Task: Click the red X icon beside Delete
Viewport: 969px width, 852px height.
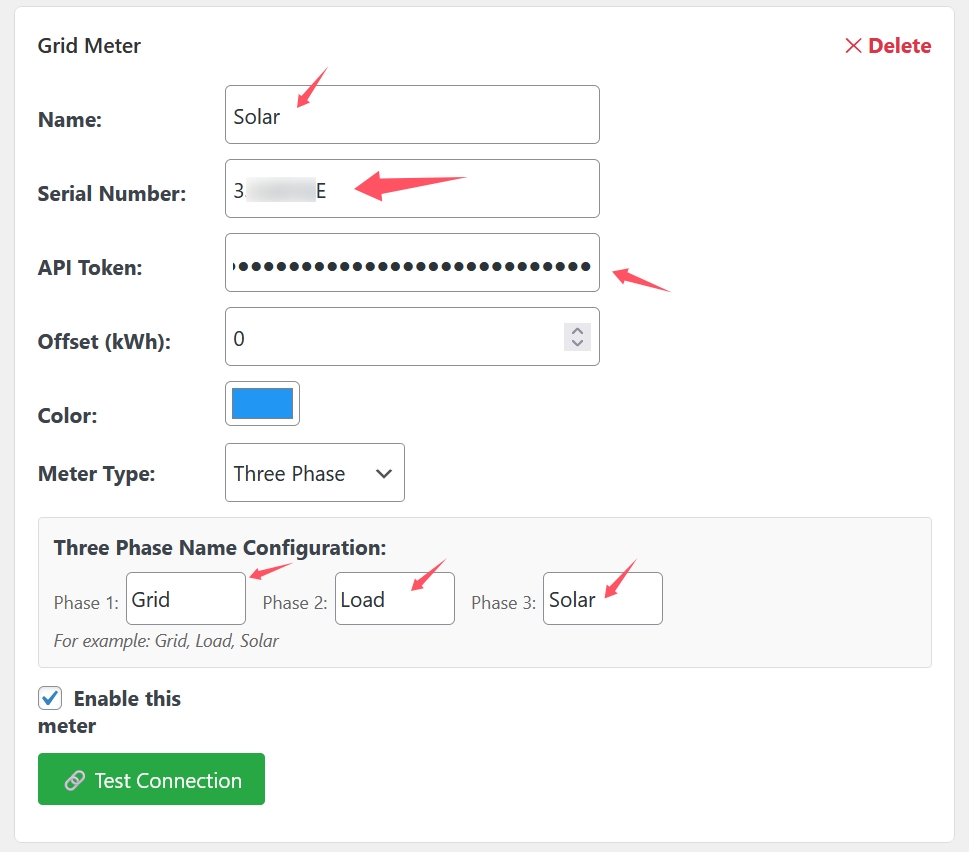Action: 853,46
